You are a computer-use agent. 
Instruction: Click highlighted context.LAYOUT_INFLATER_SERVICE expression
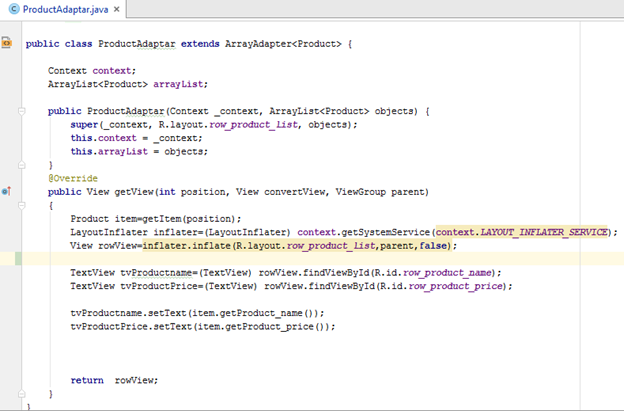coord(521,232)
